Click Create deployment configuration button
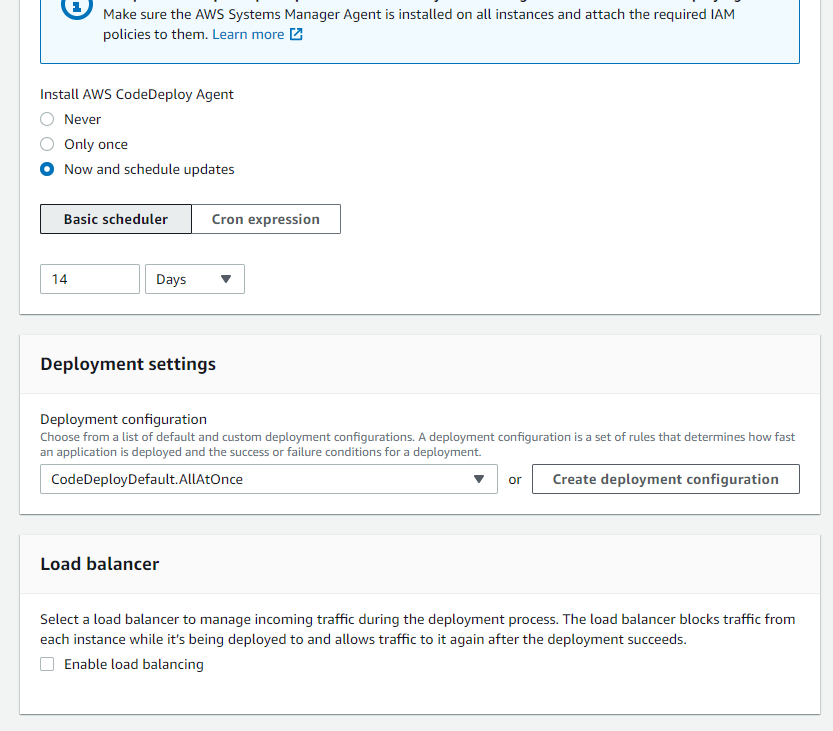Viewport: 833px width, 731px height. [x=666, y=479]
